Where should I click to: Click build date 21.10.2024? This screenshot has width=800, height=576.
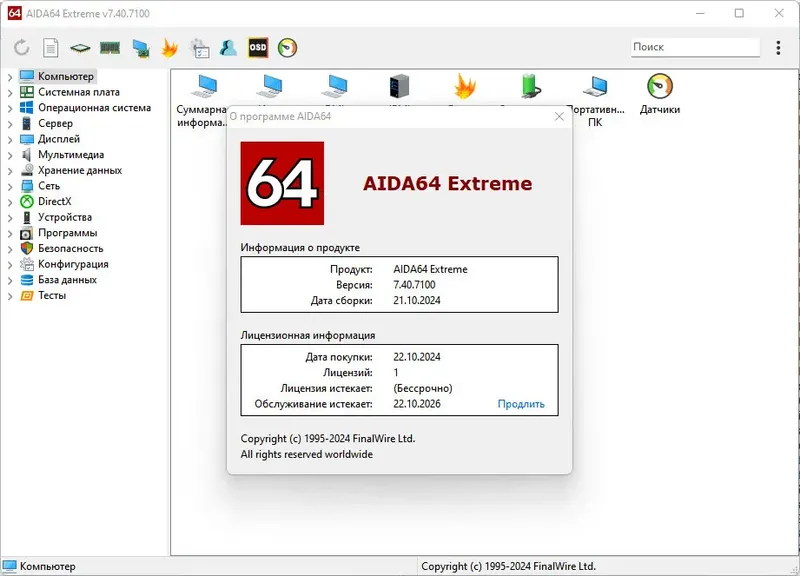click(x=417, y=300)
